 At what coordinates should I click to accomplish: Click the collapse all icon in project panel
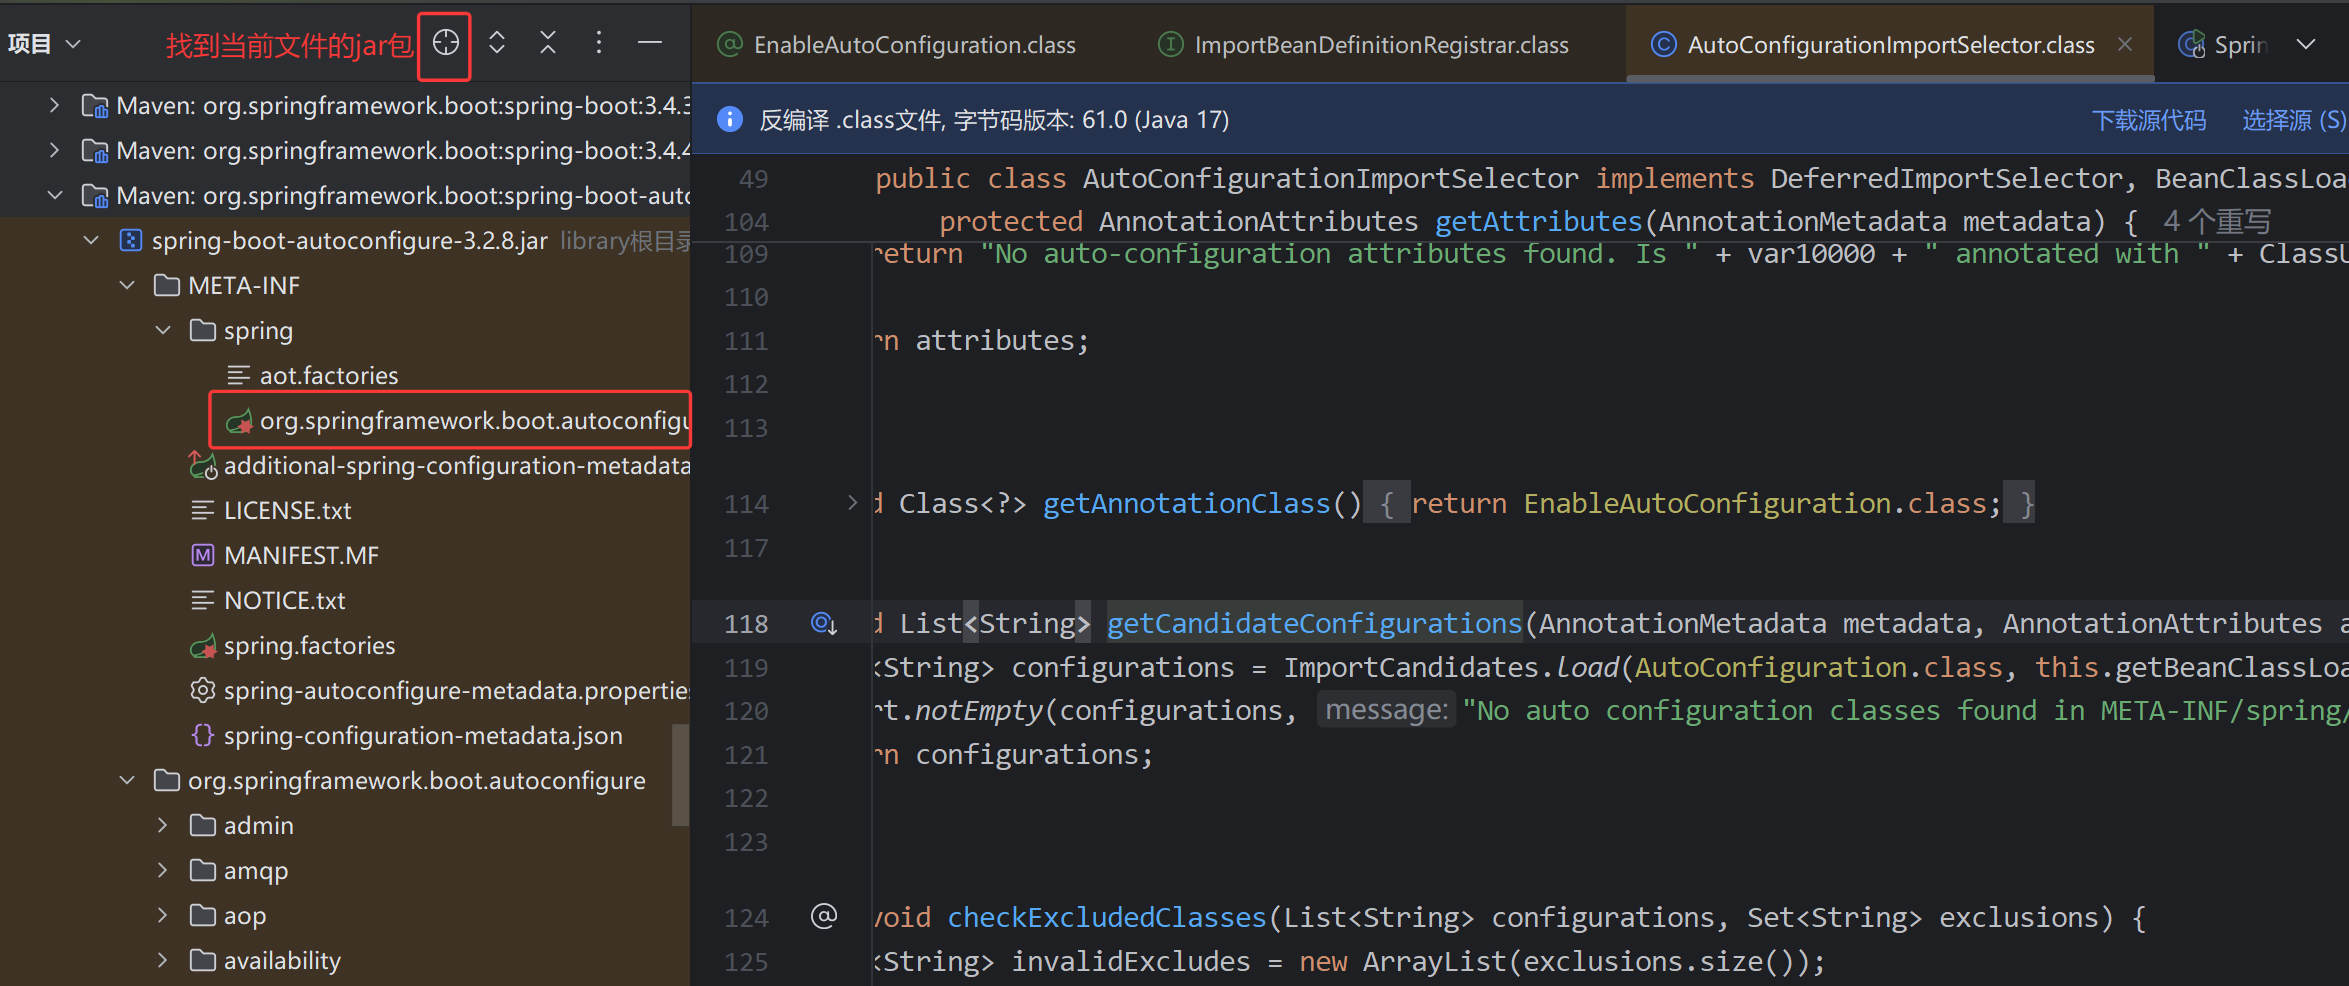[548, 43]
